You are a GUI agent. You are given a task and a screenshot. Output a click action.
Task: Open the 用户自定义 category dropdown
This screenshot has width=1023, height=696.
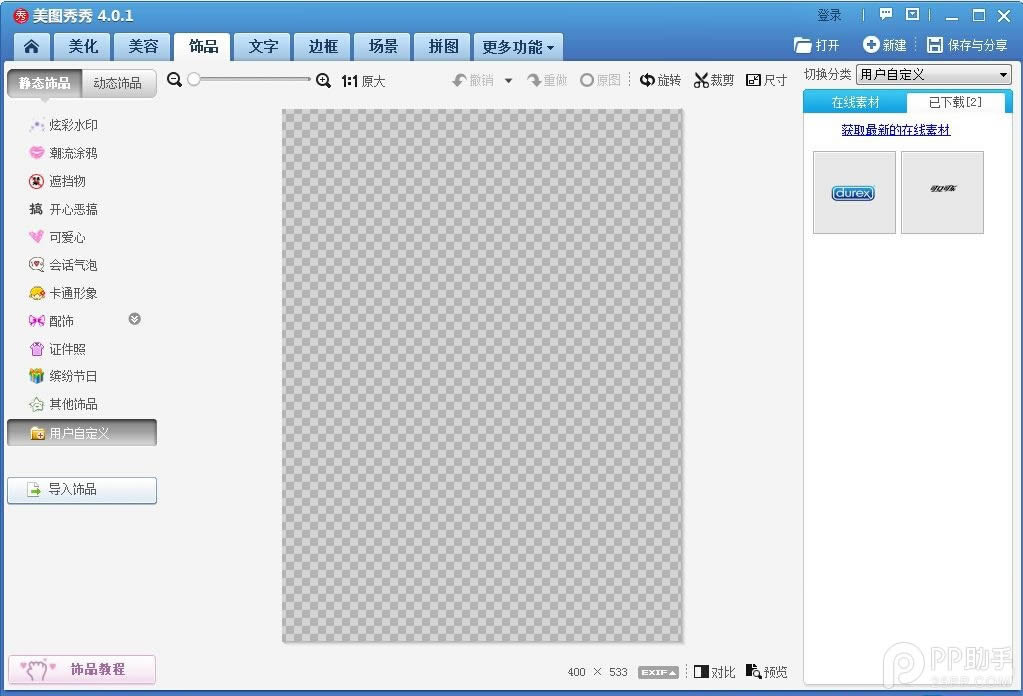tap(934, 74)
